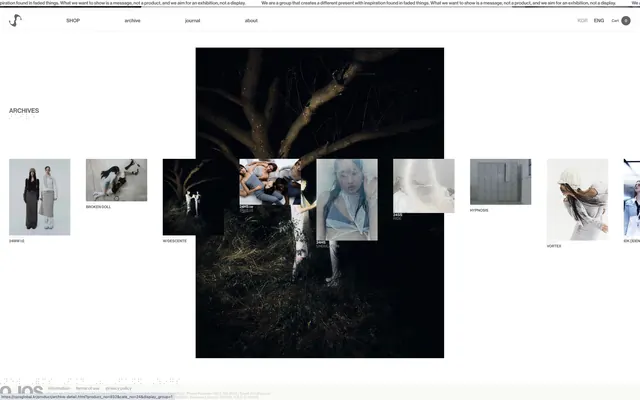Click the brand logo in the header
The height and width of the screenshot is (400, 640).
point(15,20)
